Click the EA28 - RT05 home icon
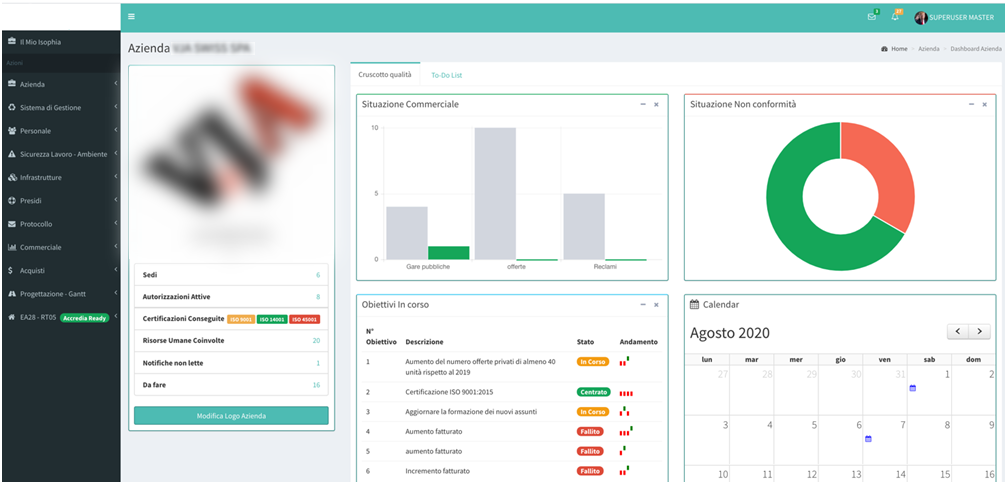 pyautogui.click(x=11, y=317)
